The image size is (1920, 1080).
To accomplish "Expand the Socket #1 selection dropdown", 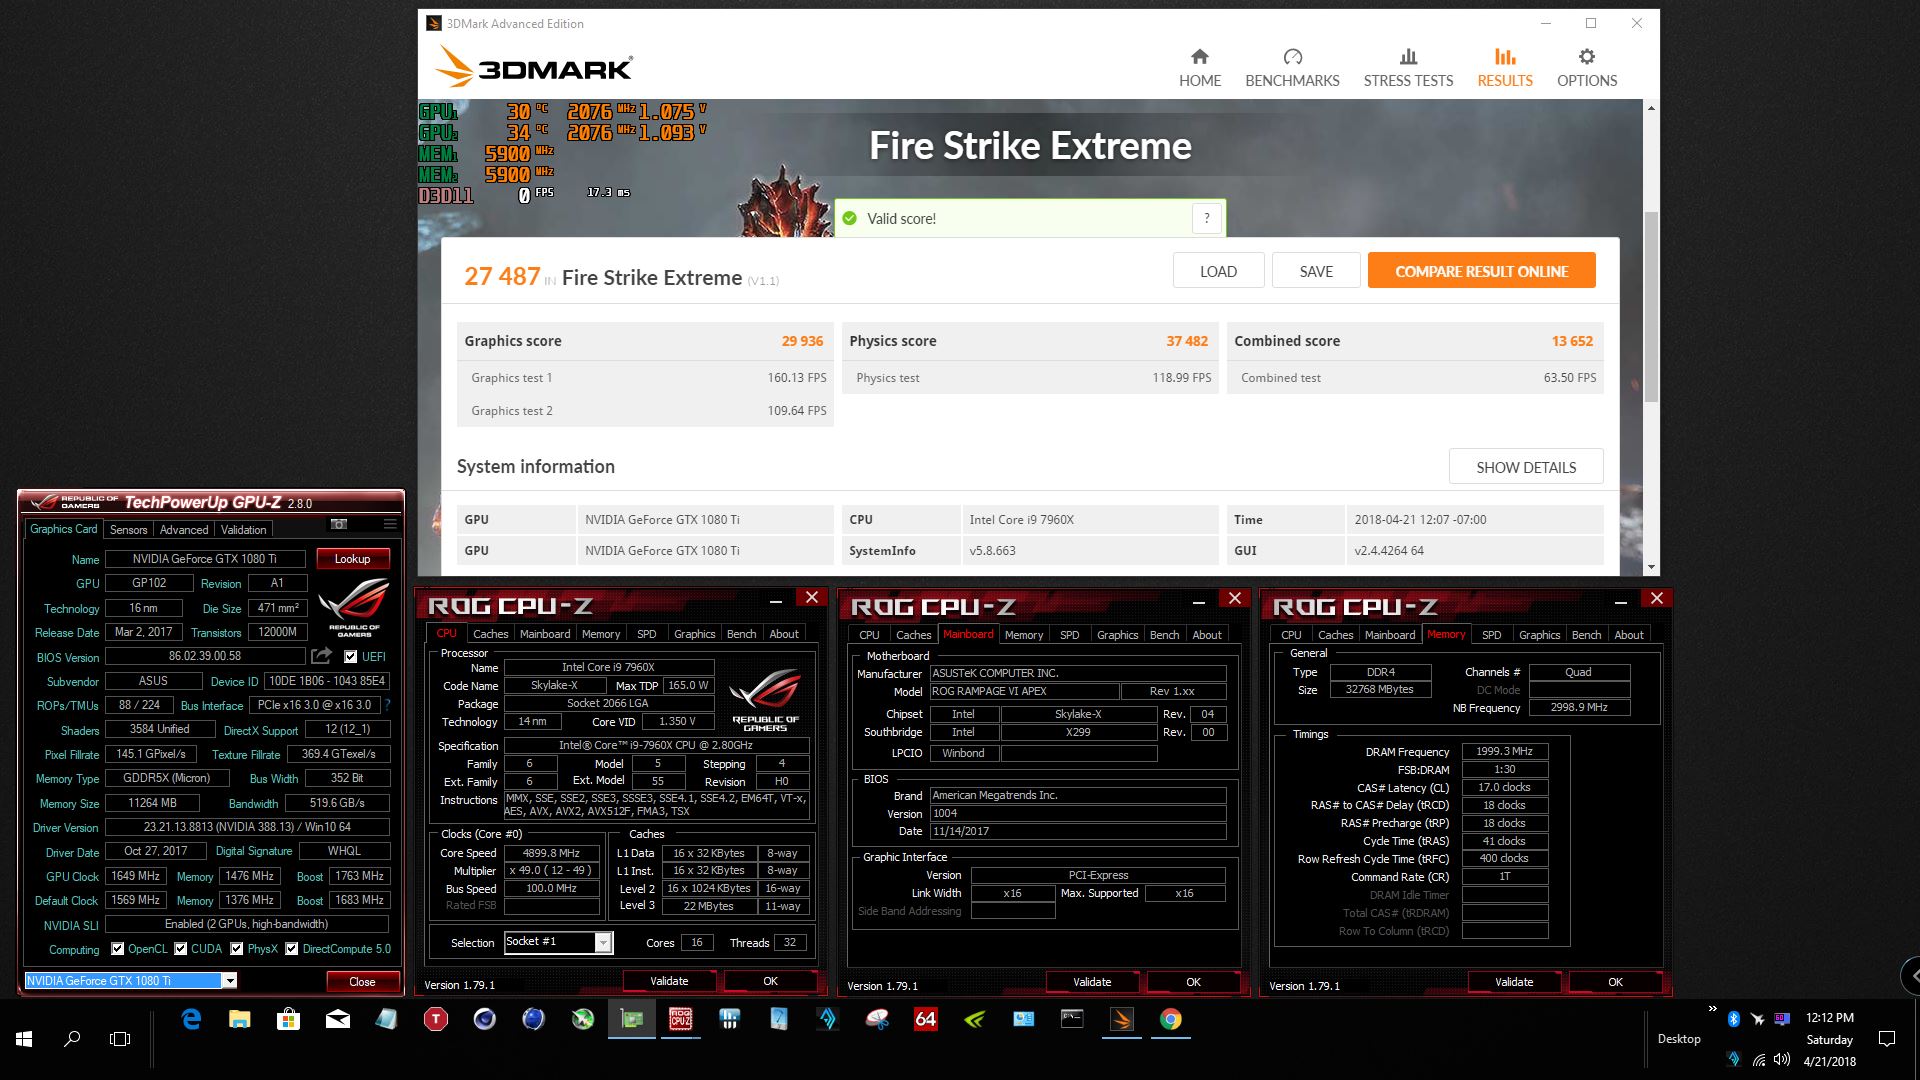I will 603,942.
